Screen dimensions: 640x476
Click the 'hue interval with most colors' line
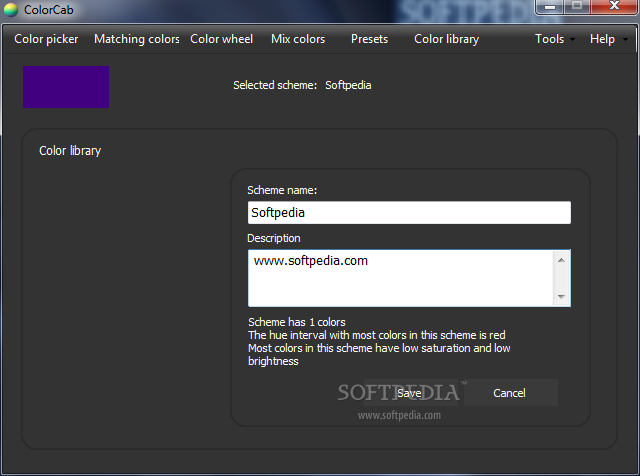tap(377, 335)
